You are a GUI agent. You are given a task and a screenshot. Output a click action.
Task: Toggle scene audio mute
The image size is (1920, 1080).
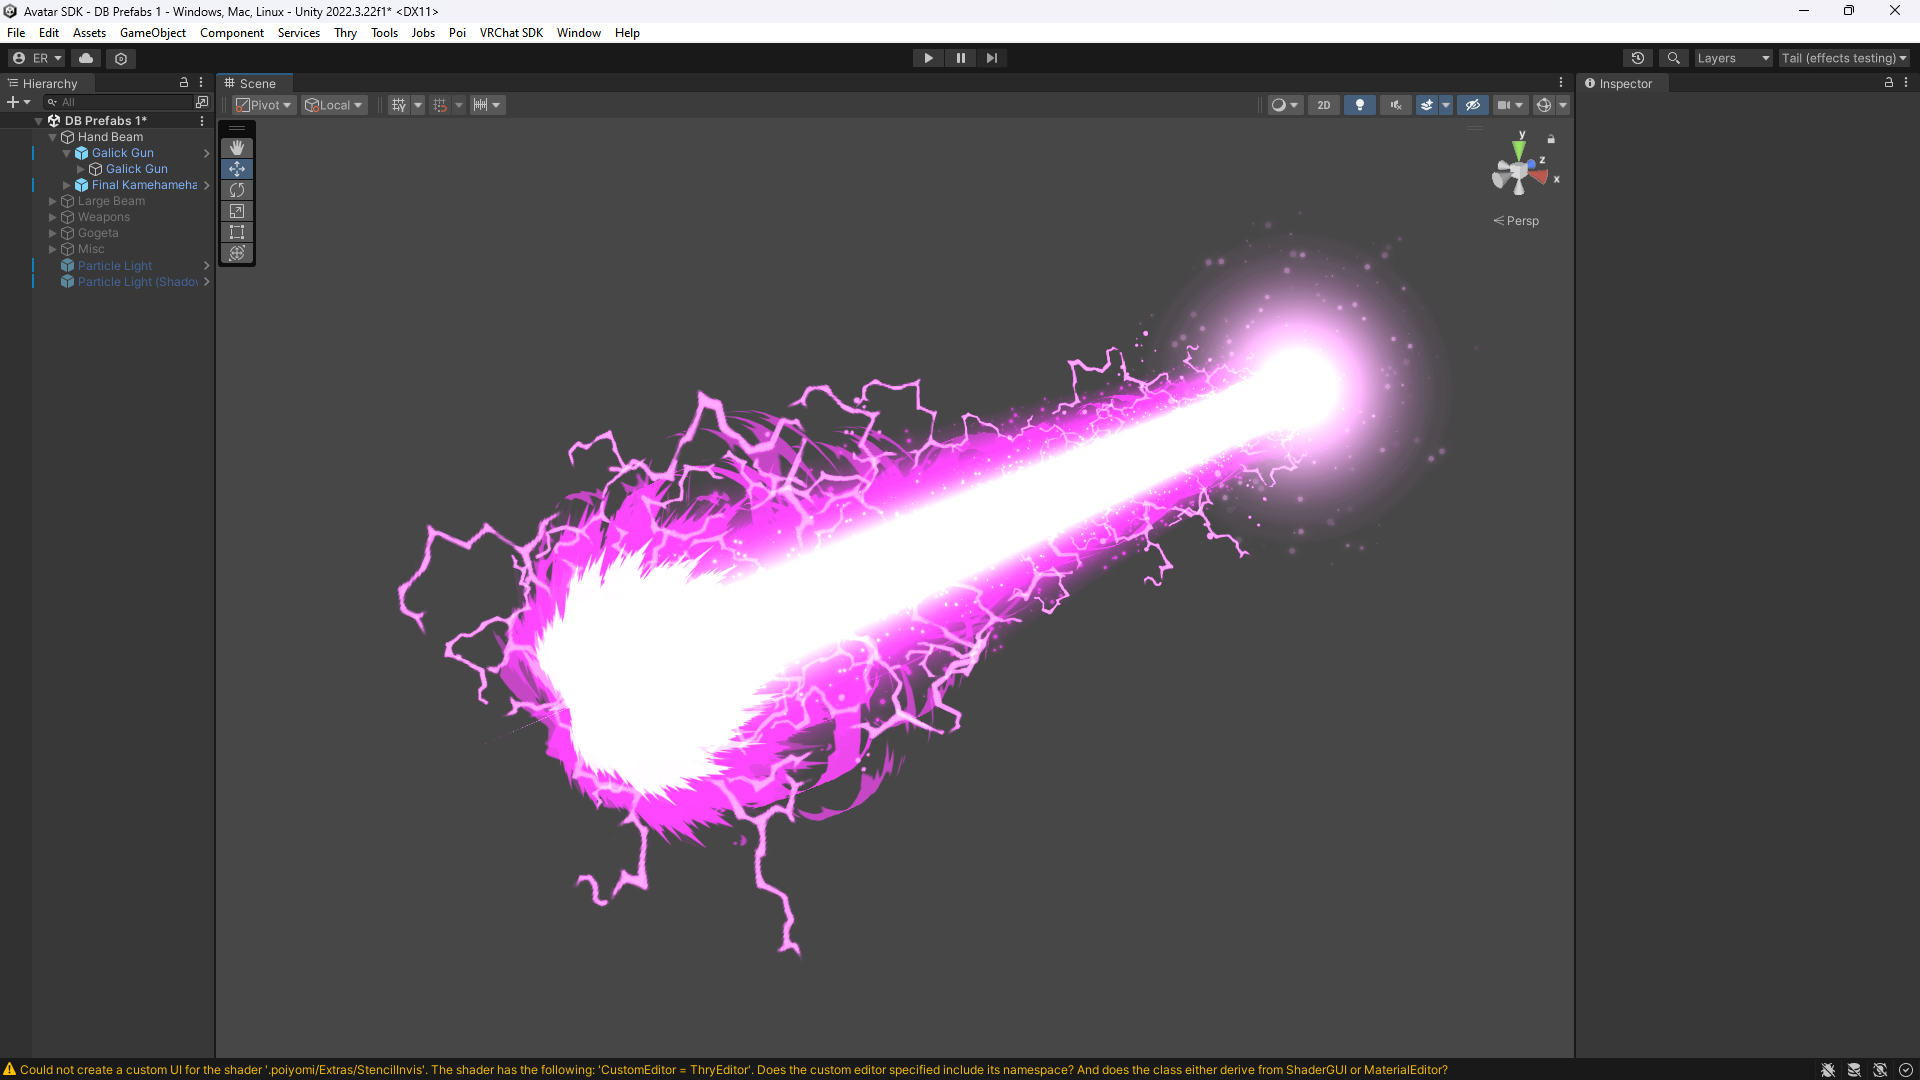tap(1395, 105)
